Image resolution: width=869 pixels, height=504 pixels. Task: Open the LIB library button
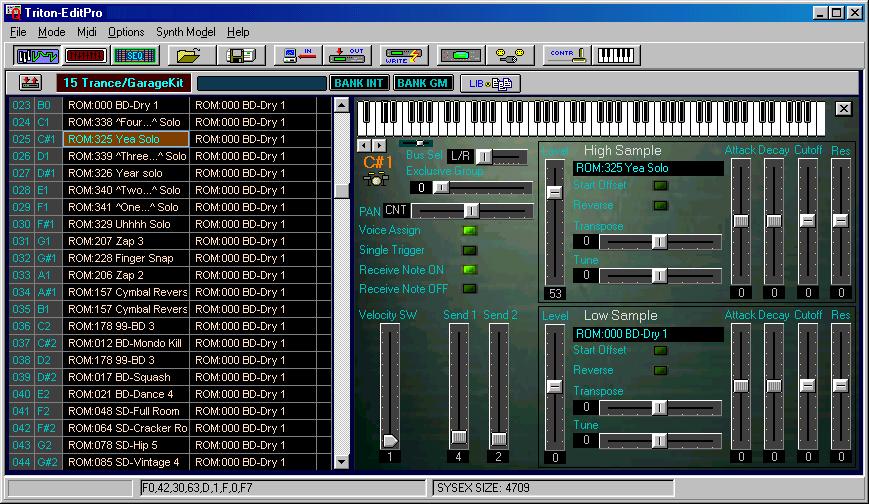[x=489, y=83]
